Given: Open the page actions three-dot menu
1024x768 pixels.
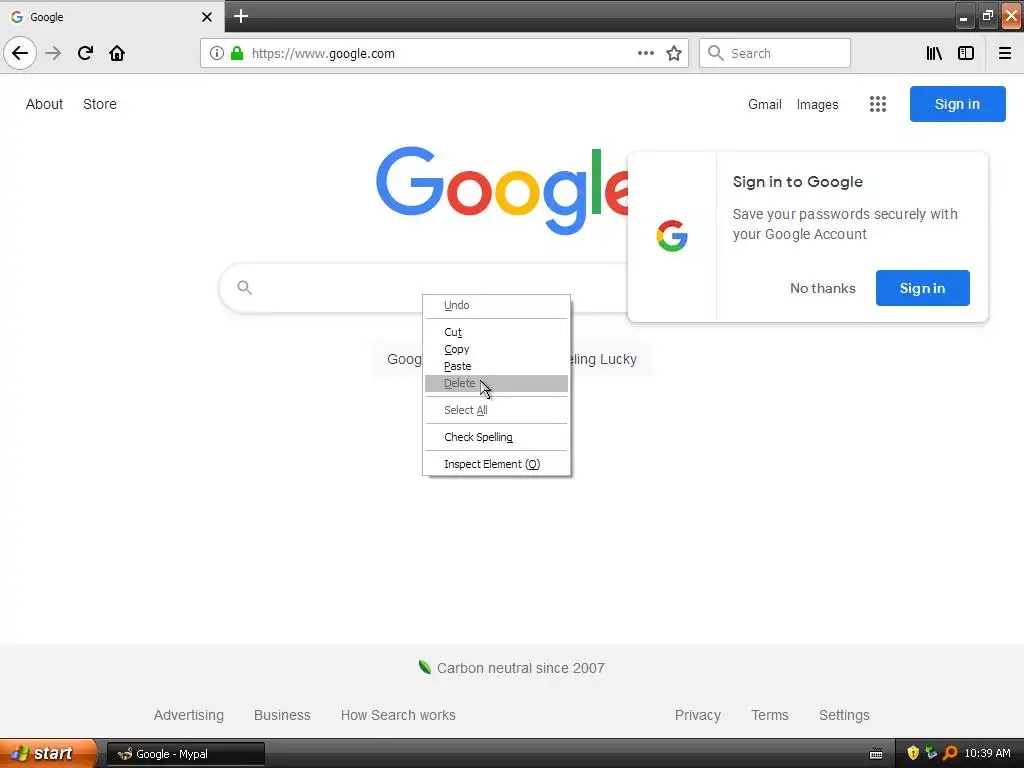Looking at the screenshot, I should click(645, 53).
